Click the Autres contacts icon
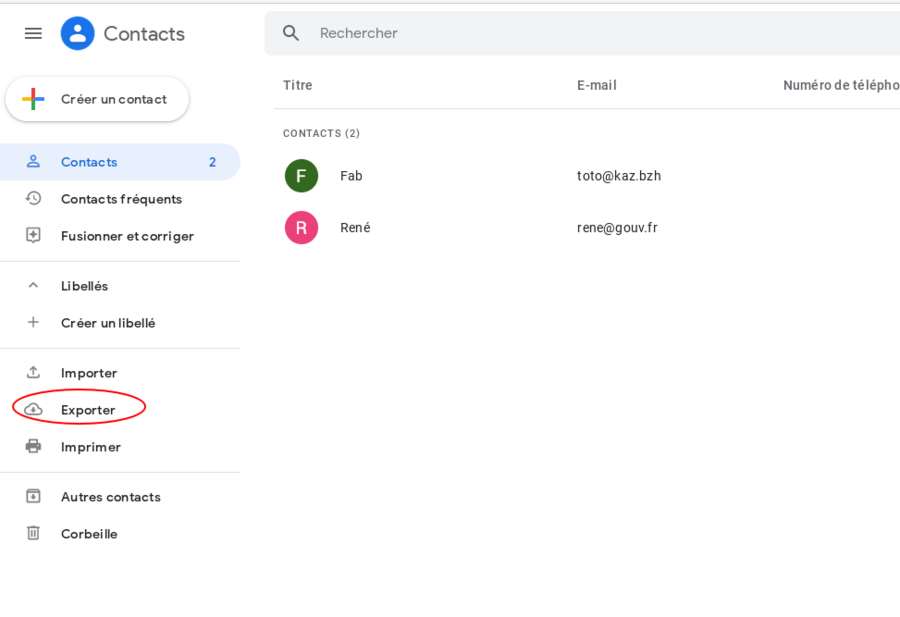Image resolution: width=900 pixels, height=617 pixels. point(33,496)
